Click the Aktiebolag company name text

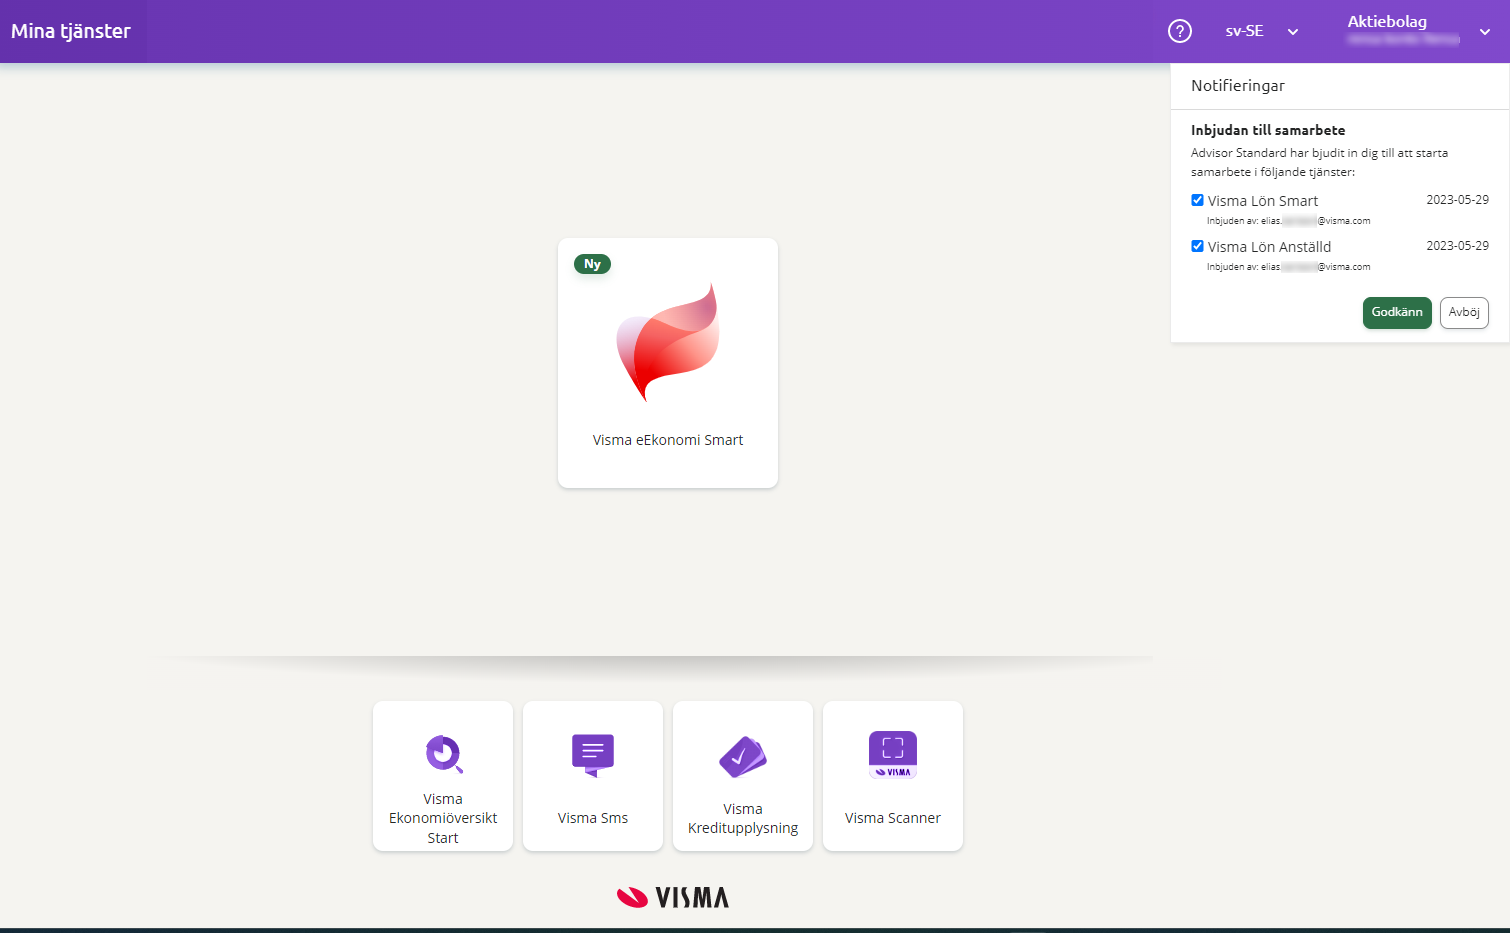1387,22
